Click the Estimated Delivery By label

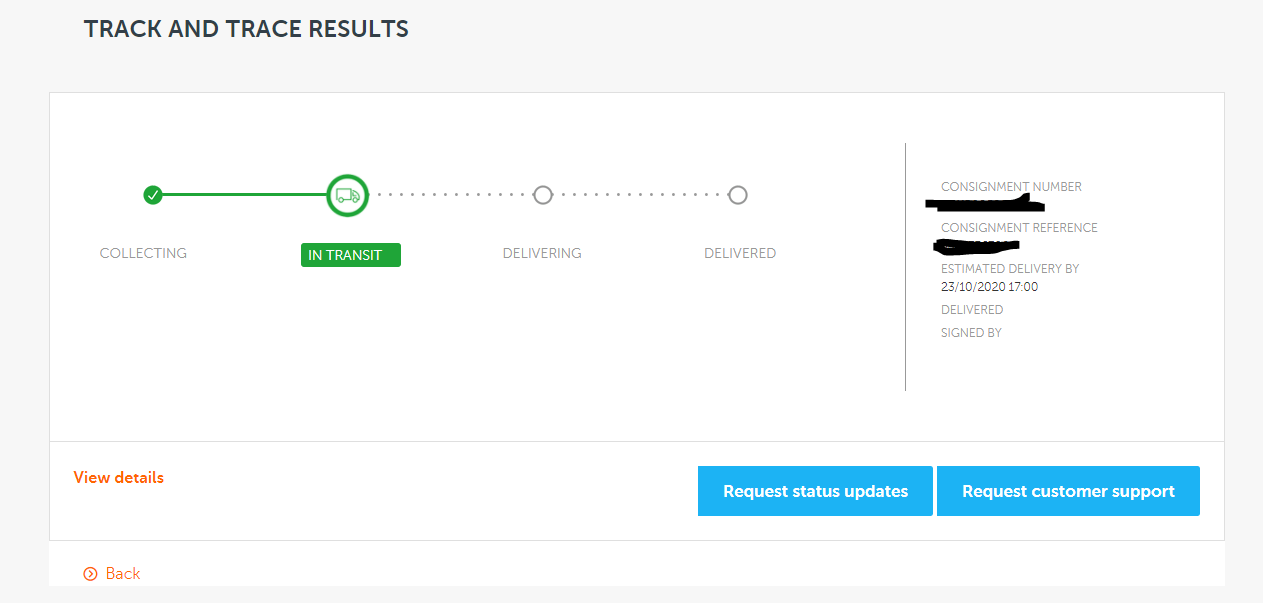coord(1010,269)
